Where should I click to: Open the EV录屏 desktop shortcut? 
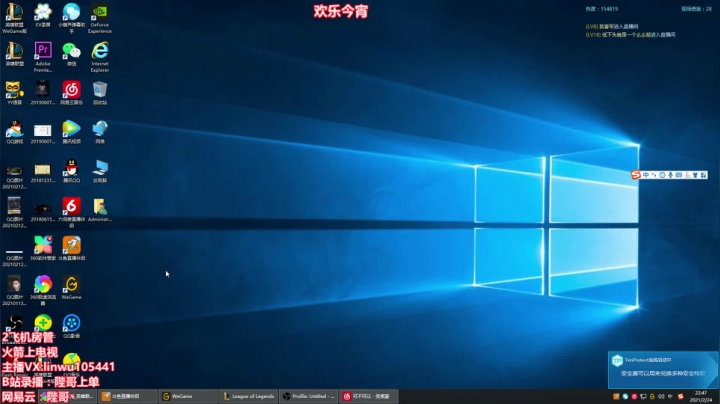(43, 16)
